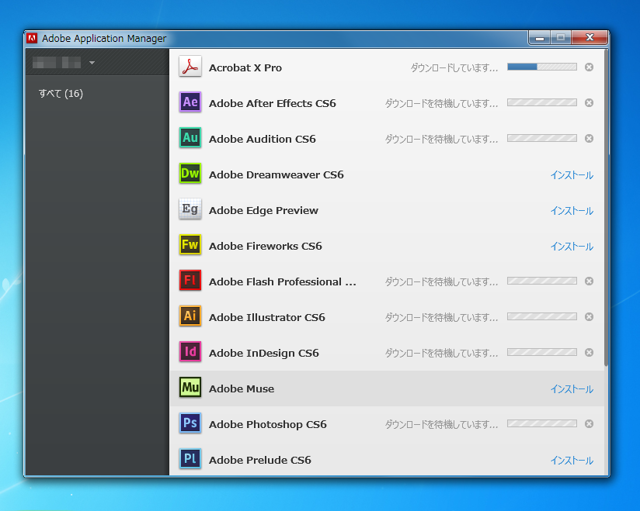This screenshot has height=511, width=640.
Task: Install Adobe Fireworks CS6
Action: (x=571, y=246)
